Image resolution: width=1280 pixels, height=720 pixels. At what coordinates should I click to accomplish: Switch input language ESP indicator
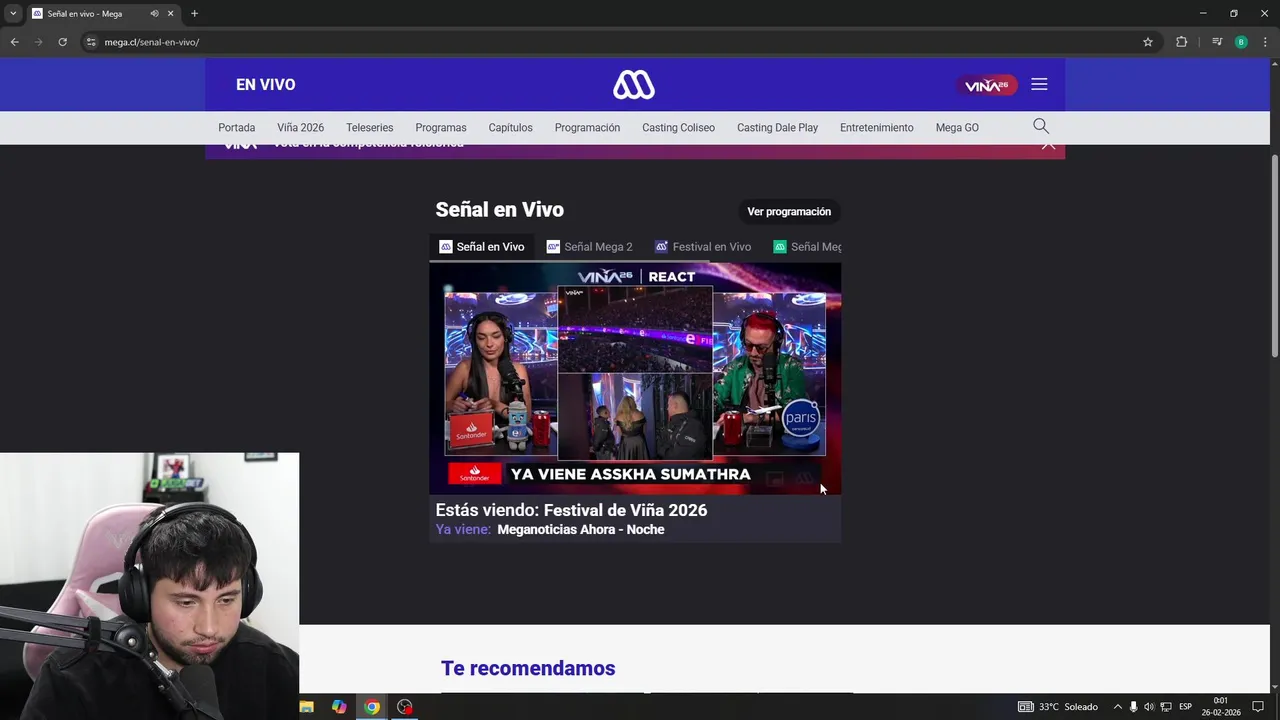pos(1186,707)
